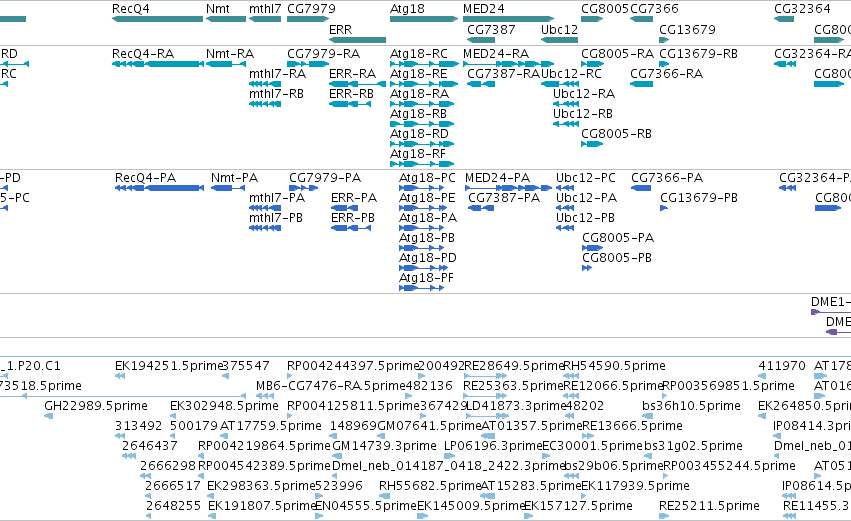Image resolution: width=851 pixels, height=521 pixels.
Task: Select the mthl7 gene glyph
Action: coord(265,19)
